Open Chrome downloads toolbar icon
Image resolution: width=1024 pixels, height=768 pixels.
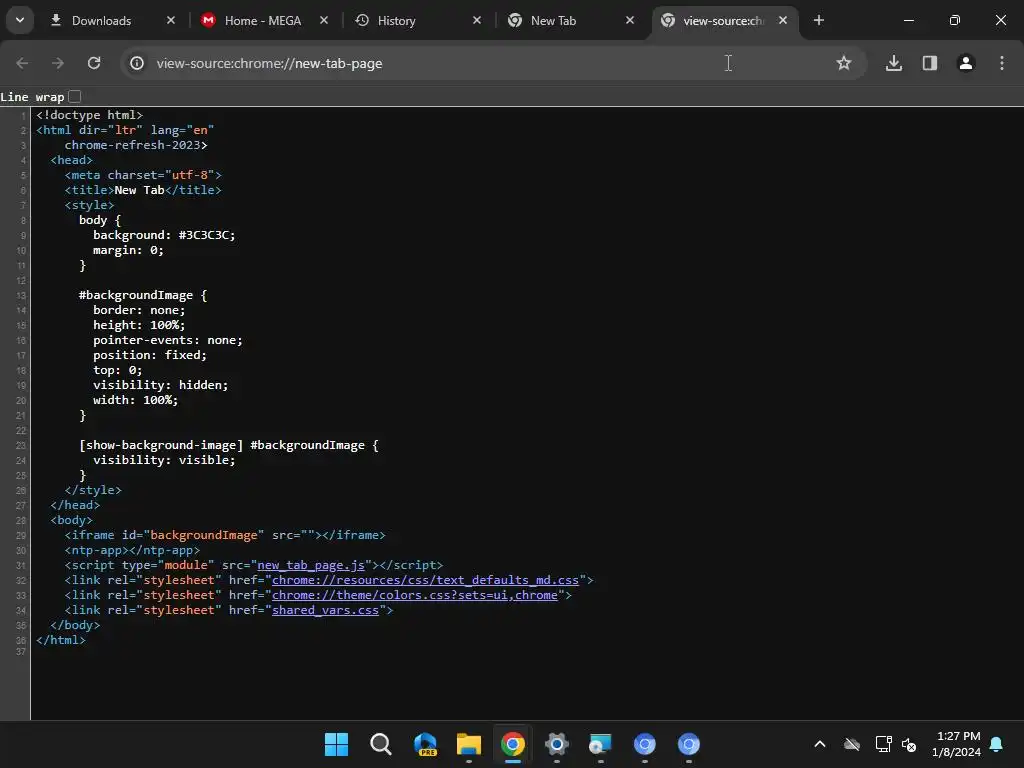pyautogui.click(x=894, y=63)
